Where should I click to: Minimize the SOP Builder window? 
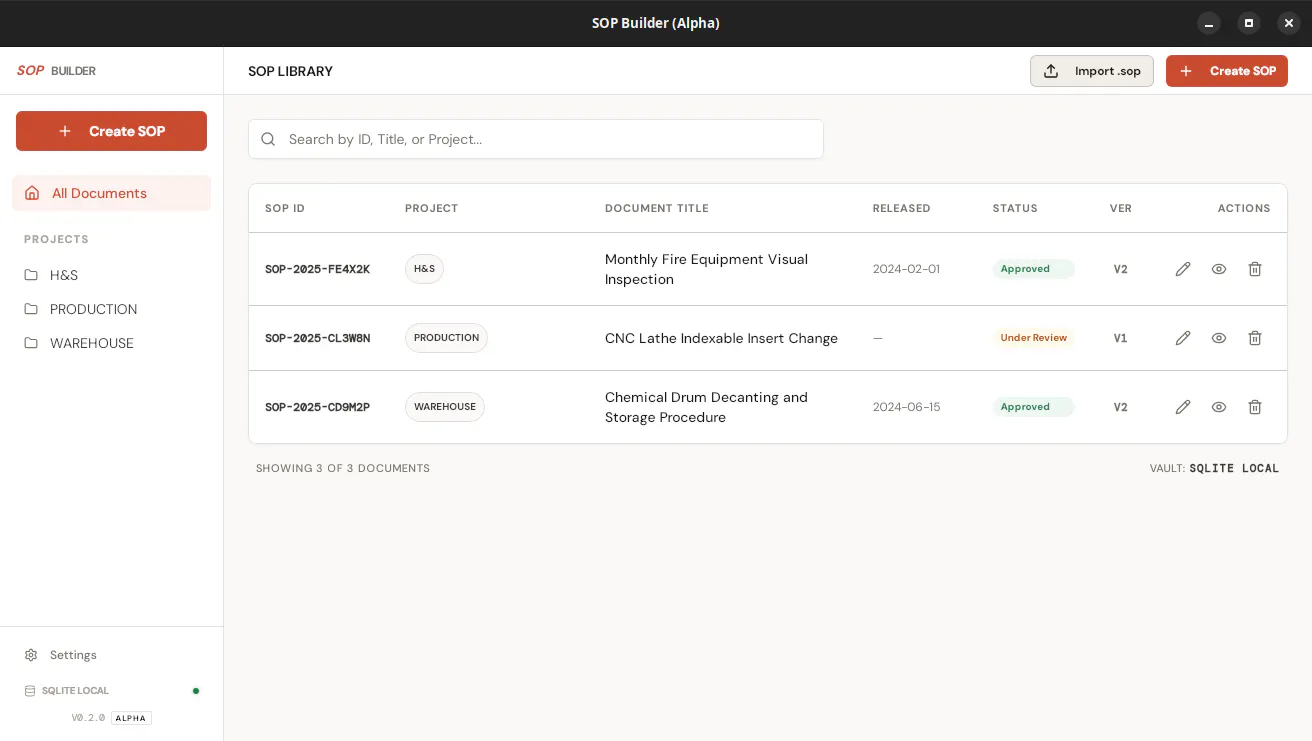point(1209,23)
